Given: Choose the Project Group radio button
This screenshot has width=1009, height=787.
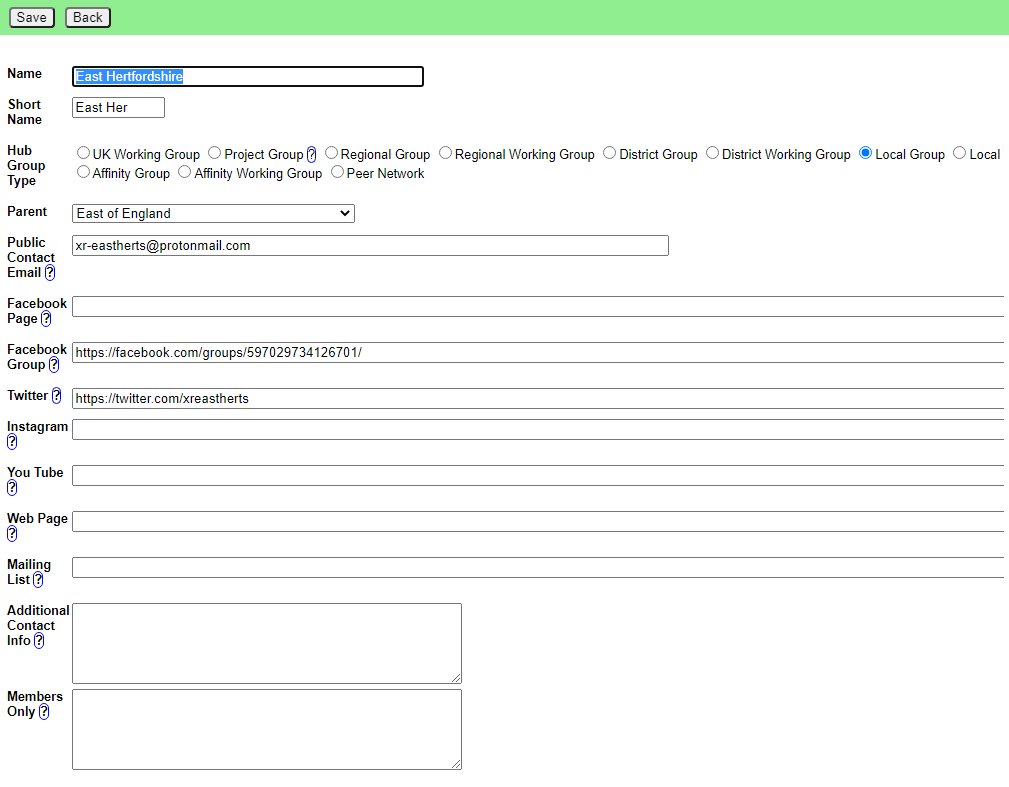Looking at the screenshot, I should (214, 153).
